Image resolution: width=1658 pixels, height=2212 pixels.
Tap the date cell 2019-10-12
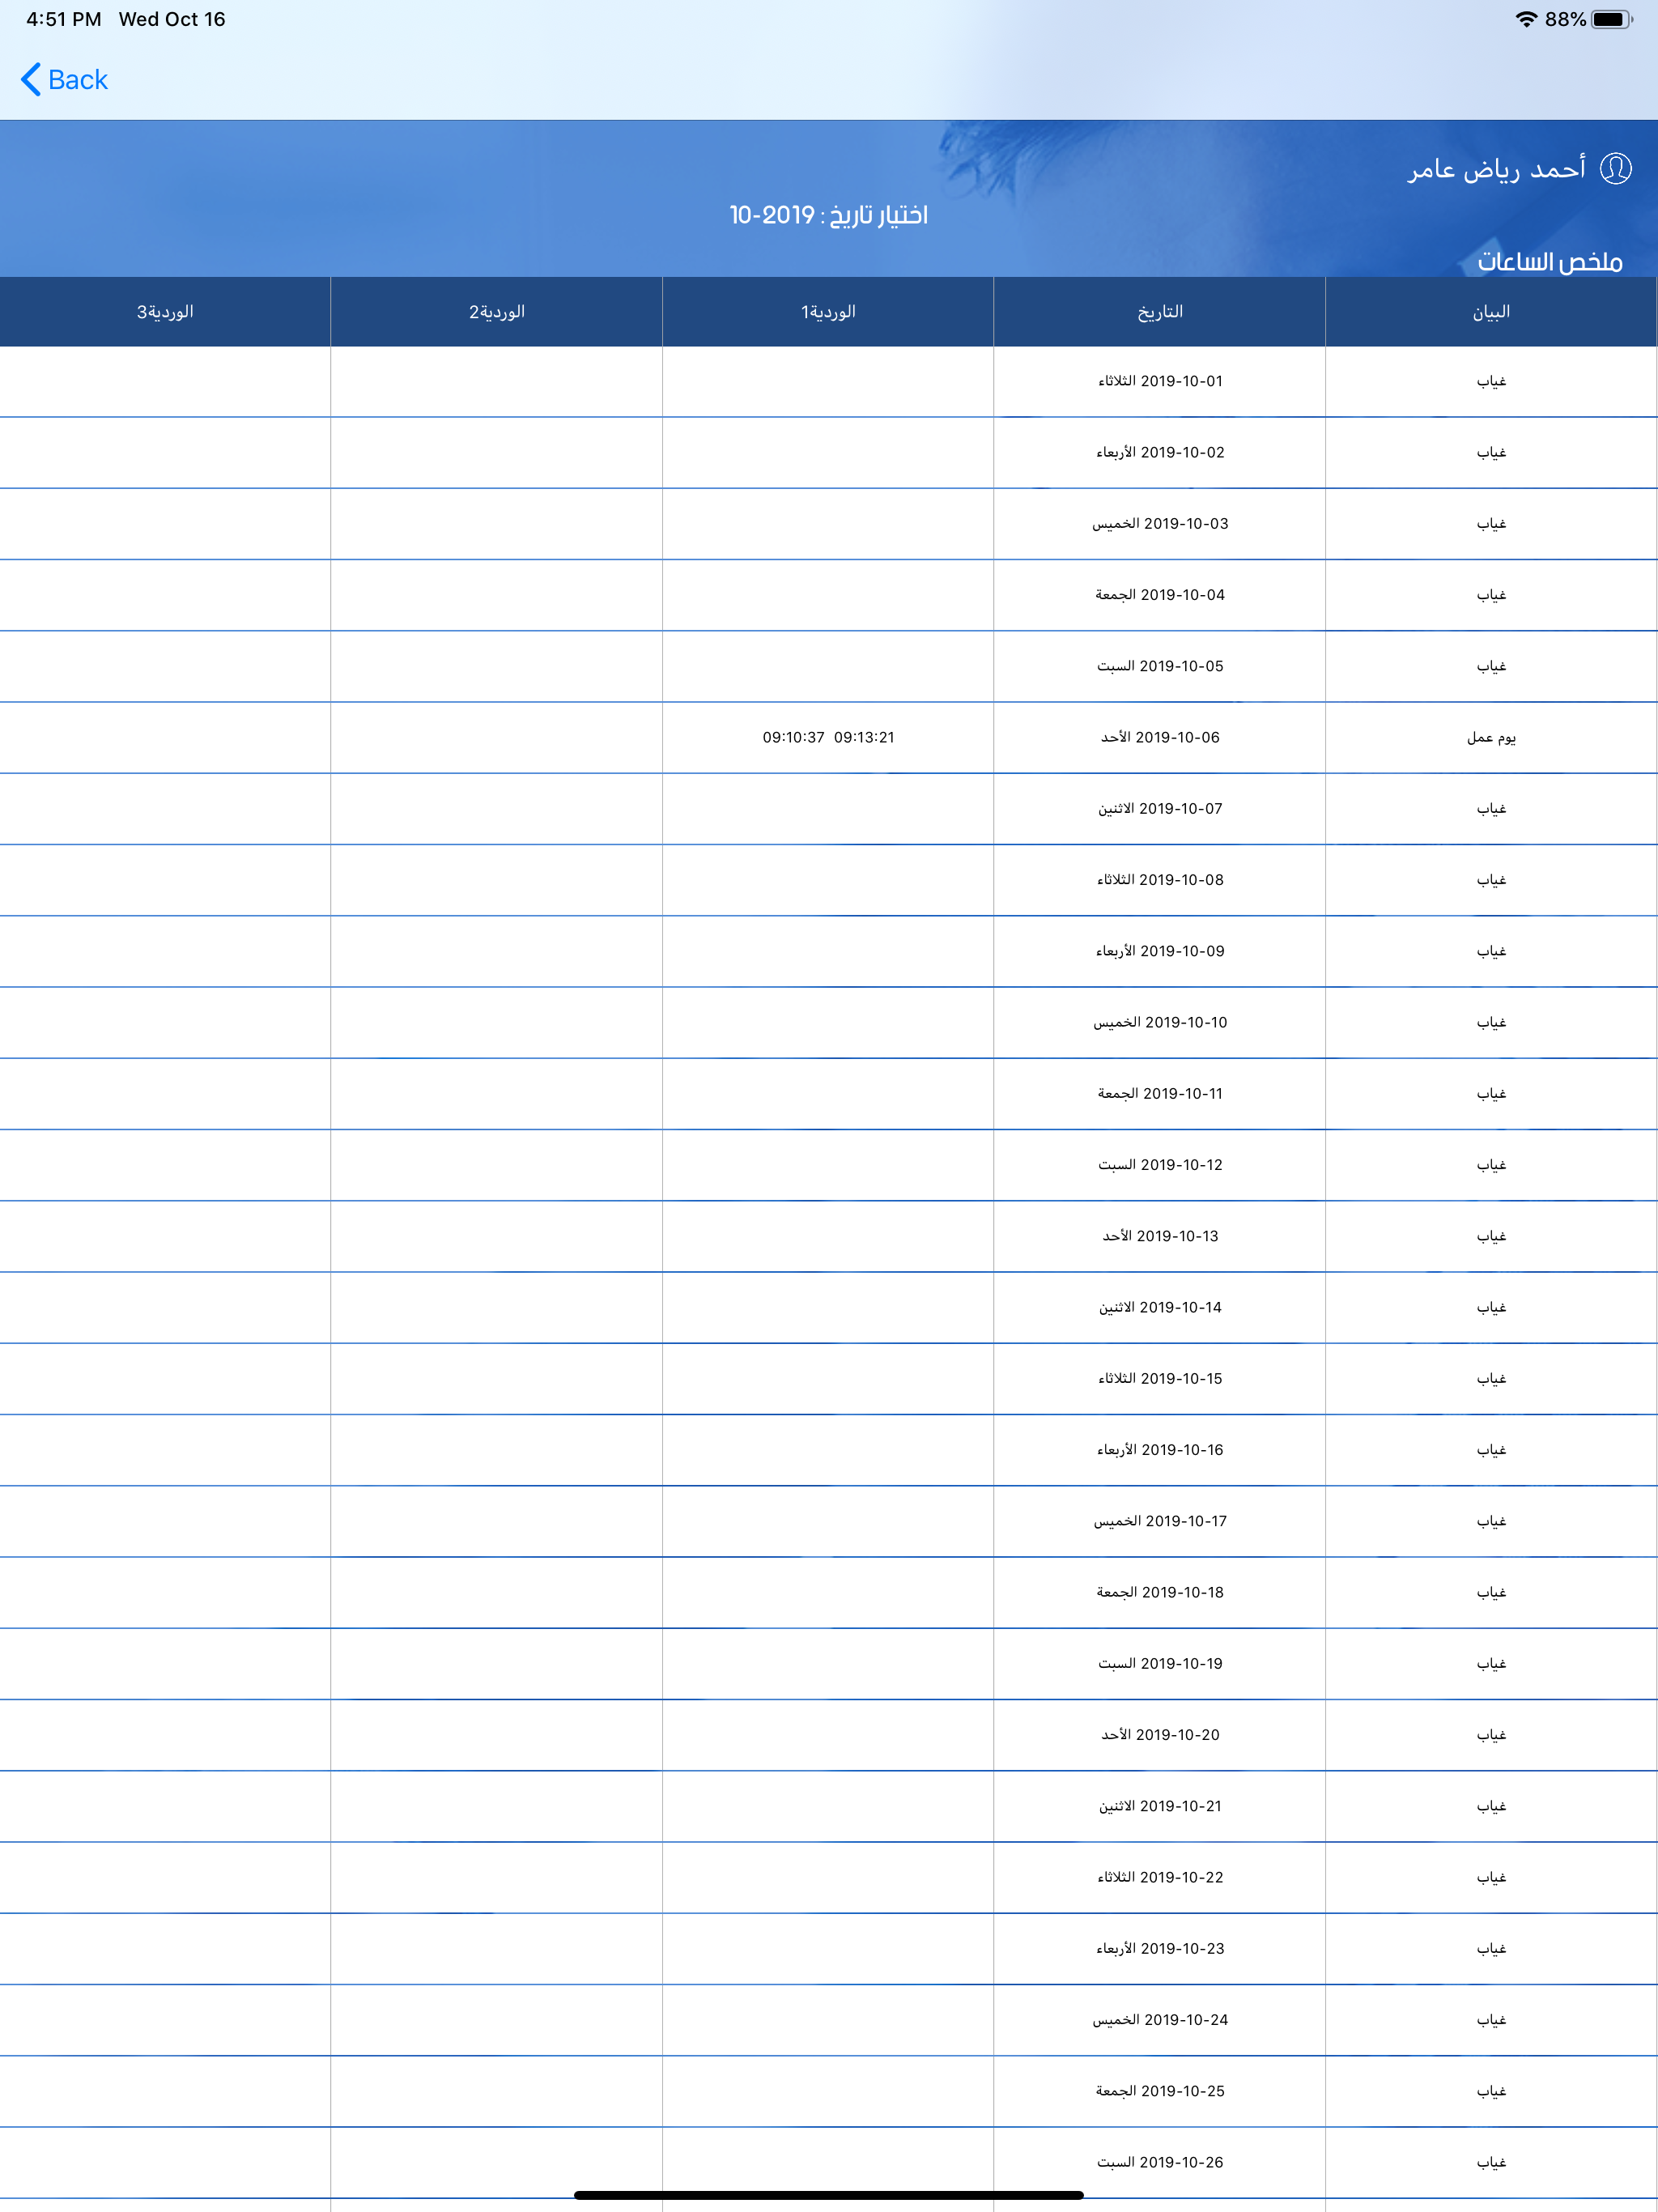coord(1160,1165)
